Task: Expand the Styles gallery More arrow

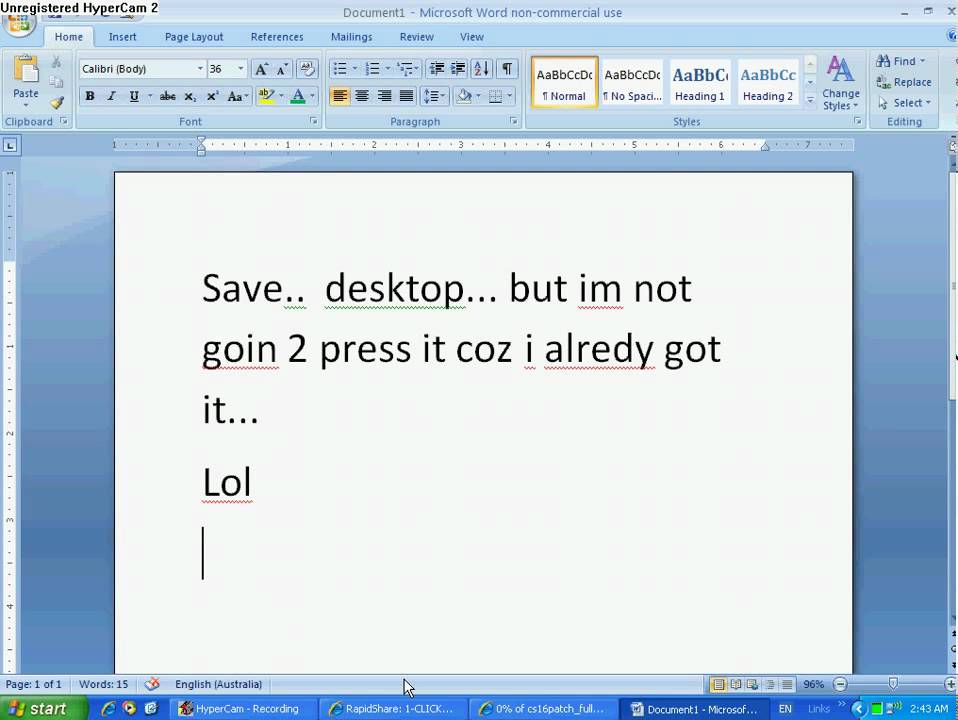Action: (810, 100)
